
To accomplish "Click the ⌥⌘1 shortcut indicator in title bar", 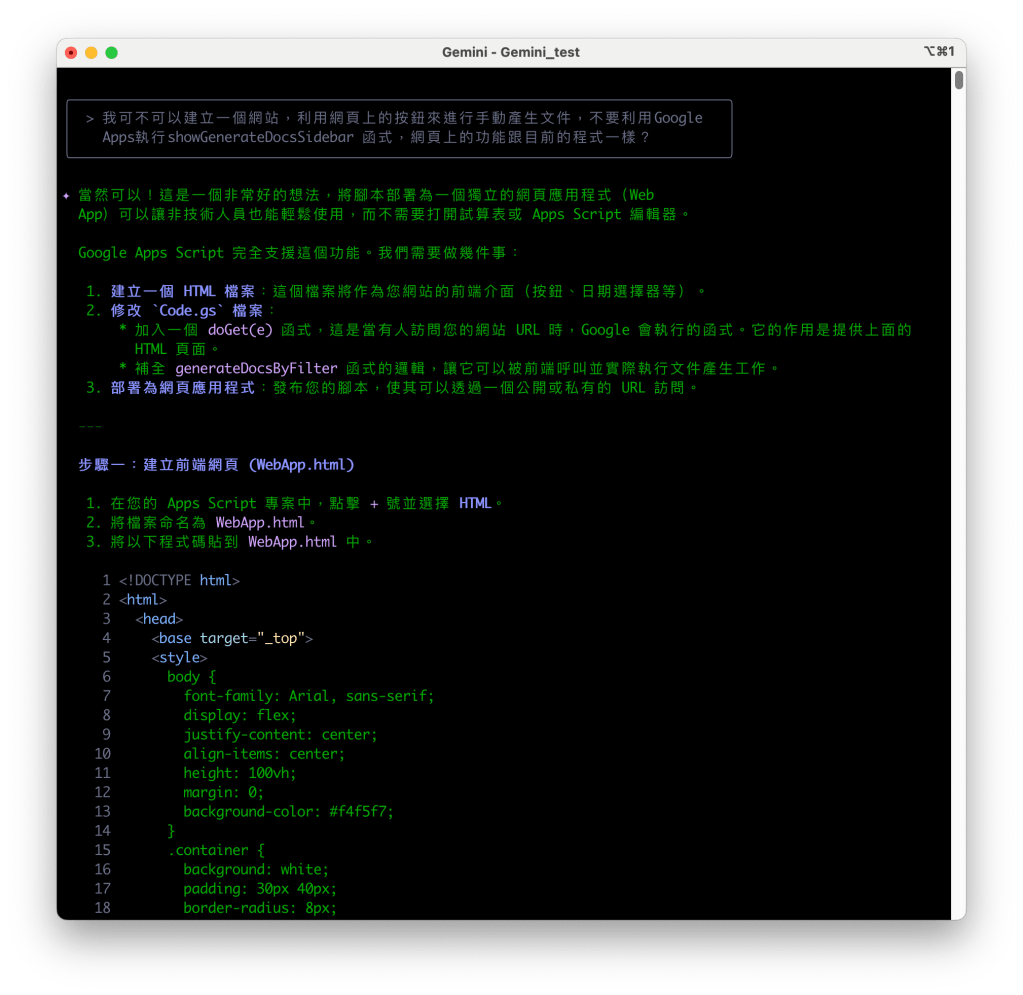I will (x=939, y=52).
